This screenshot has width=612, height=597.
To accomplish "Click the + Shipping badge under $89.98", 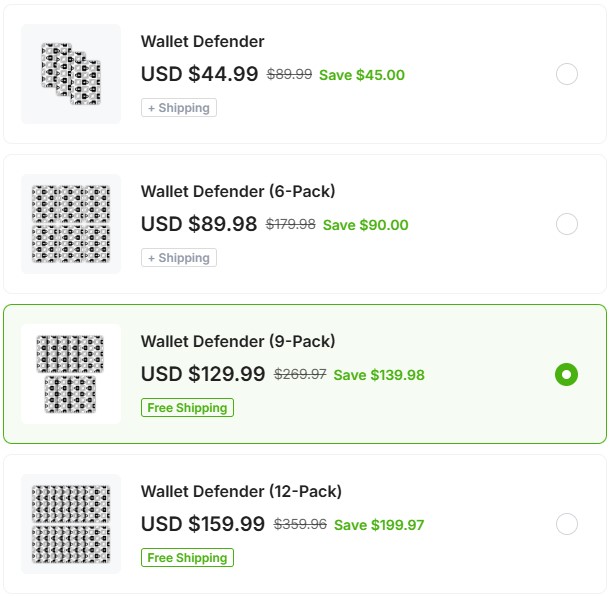I will [179, 258].
